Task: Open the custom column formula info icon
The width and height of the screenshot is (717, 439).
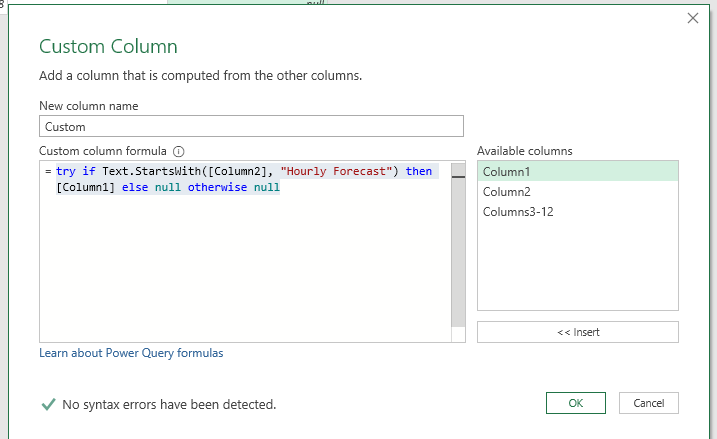Action: tap(178, 151)
